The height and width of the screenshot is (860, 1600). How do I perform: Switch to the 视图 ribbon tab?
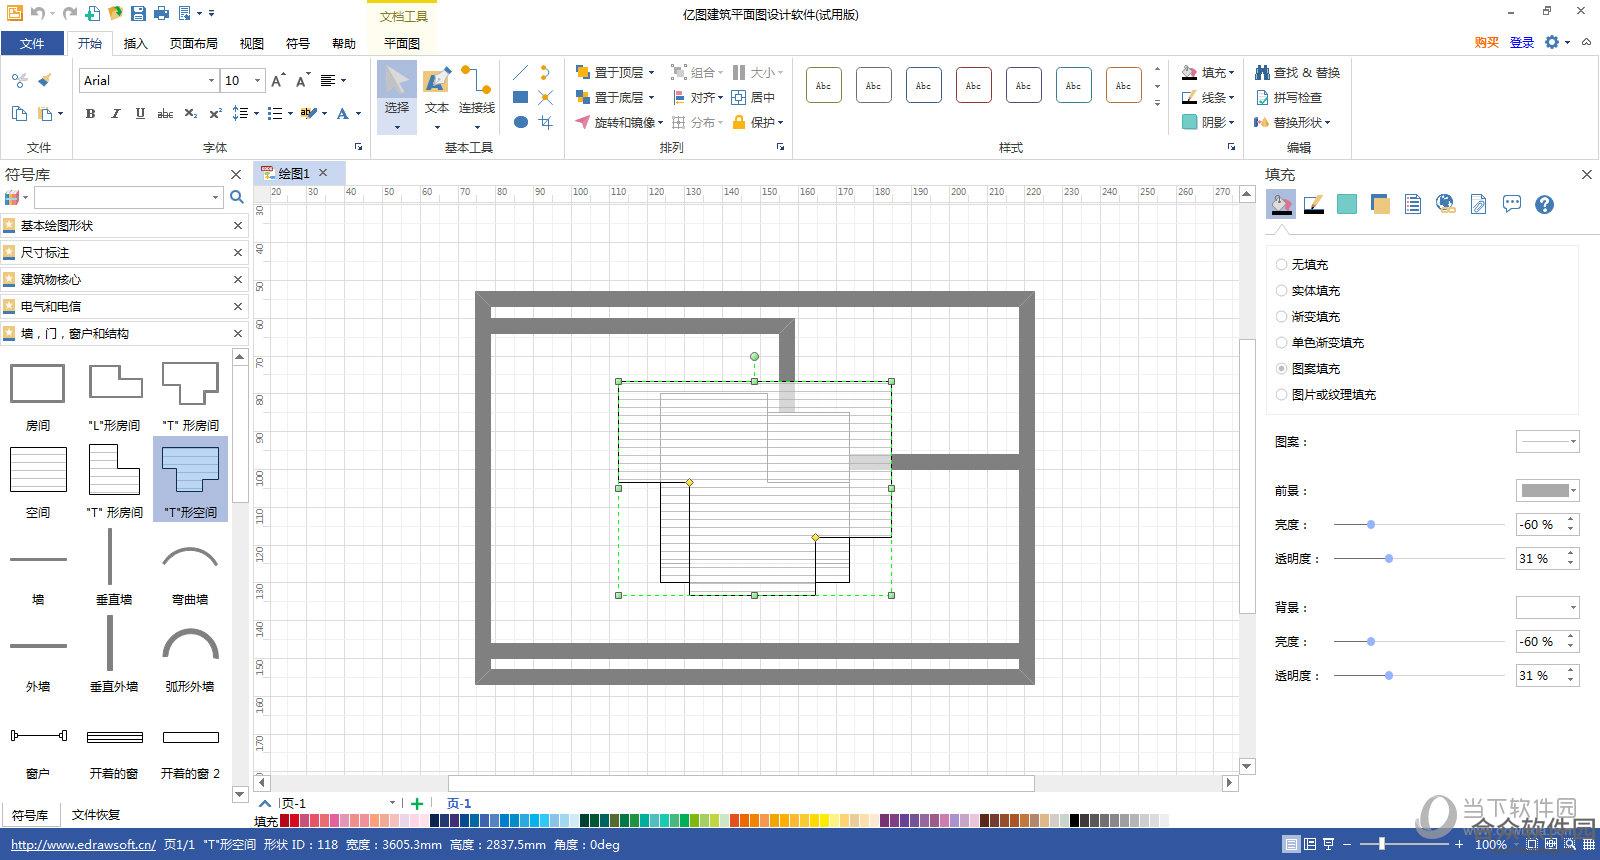[x=252, y=43]
